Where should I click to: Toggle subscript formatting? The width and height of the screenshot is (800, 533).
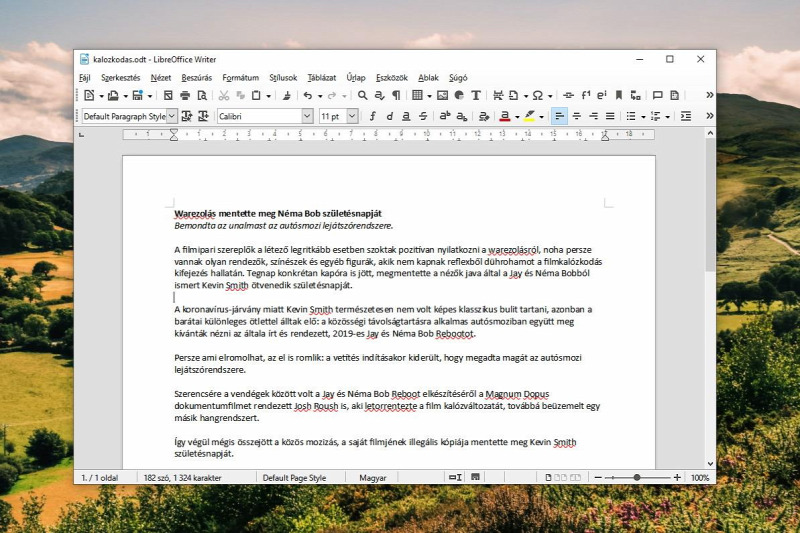click(x=462, y=116)
